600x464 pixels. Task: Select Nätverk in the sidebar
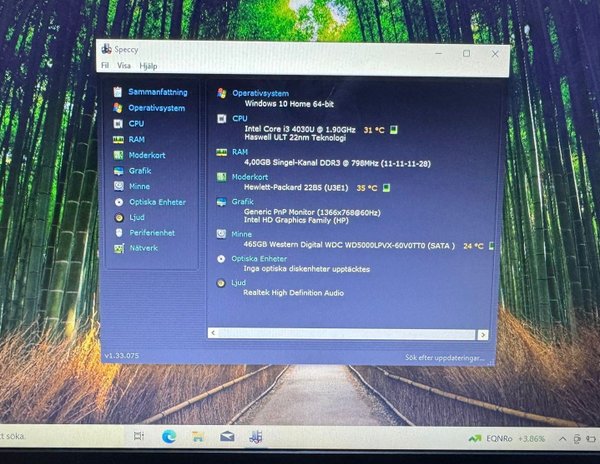coord(143,248)
